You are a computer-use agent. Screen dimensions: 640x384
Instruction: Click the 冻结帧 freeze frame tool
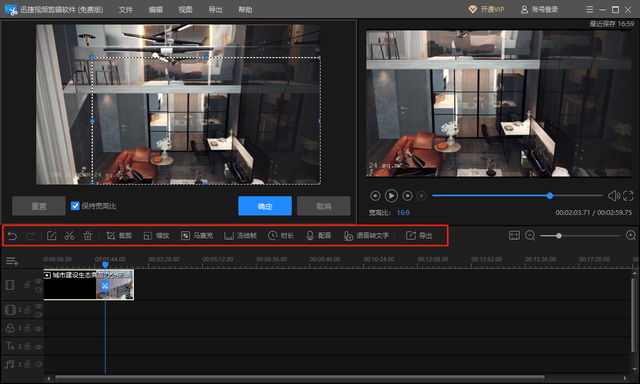tap(240, 235)
